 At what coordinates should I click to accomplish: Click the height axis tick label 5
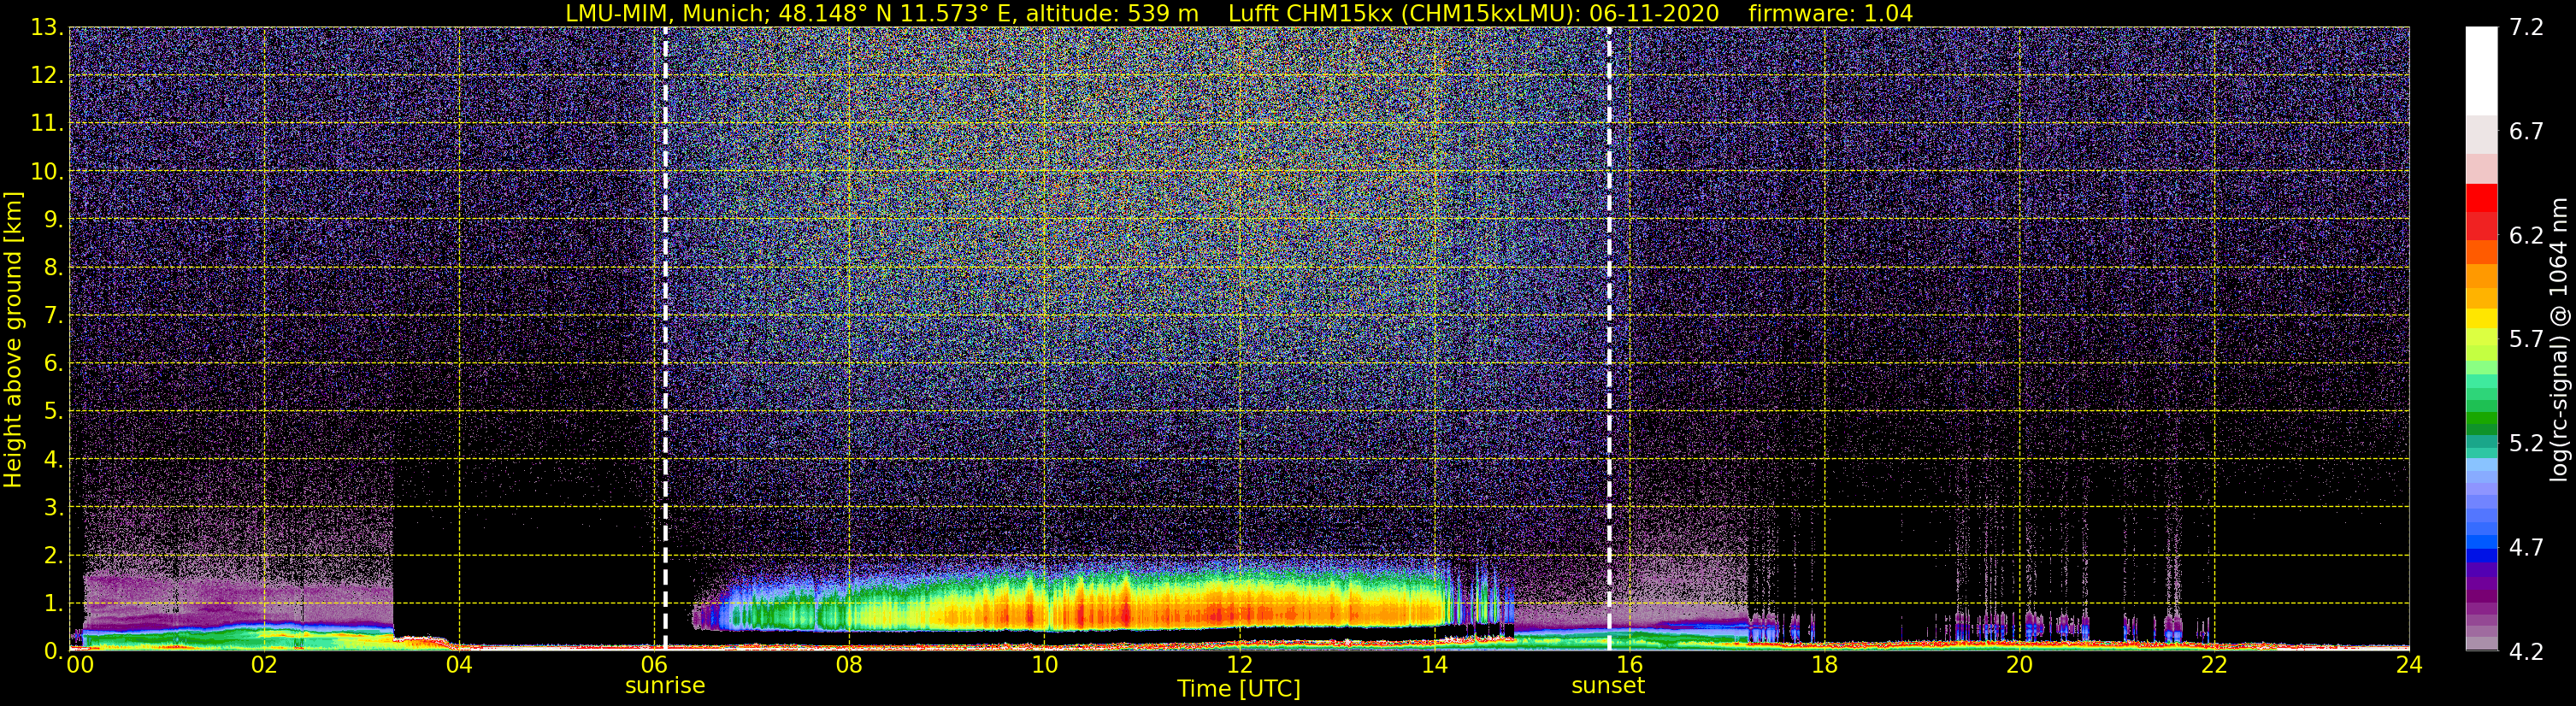[53, 412]
